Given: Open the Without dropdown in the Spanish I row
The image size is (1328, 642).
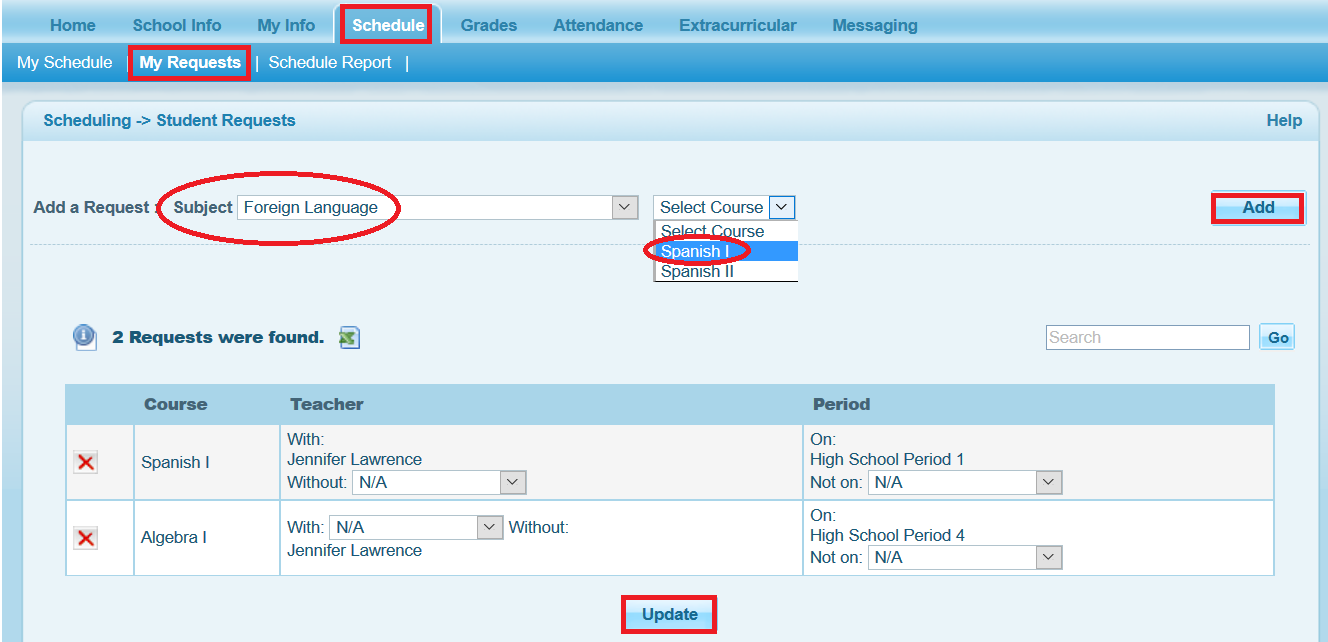Looking at the screenshot, I should tap(510, 482).
